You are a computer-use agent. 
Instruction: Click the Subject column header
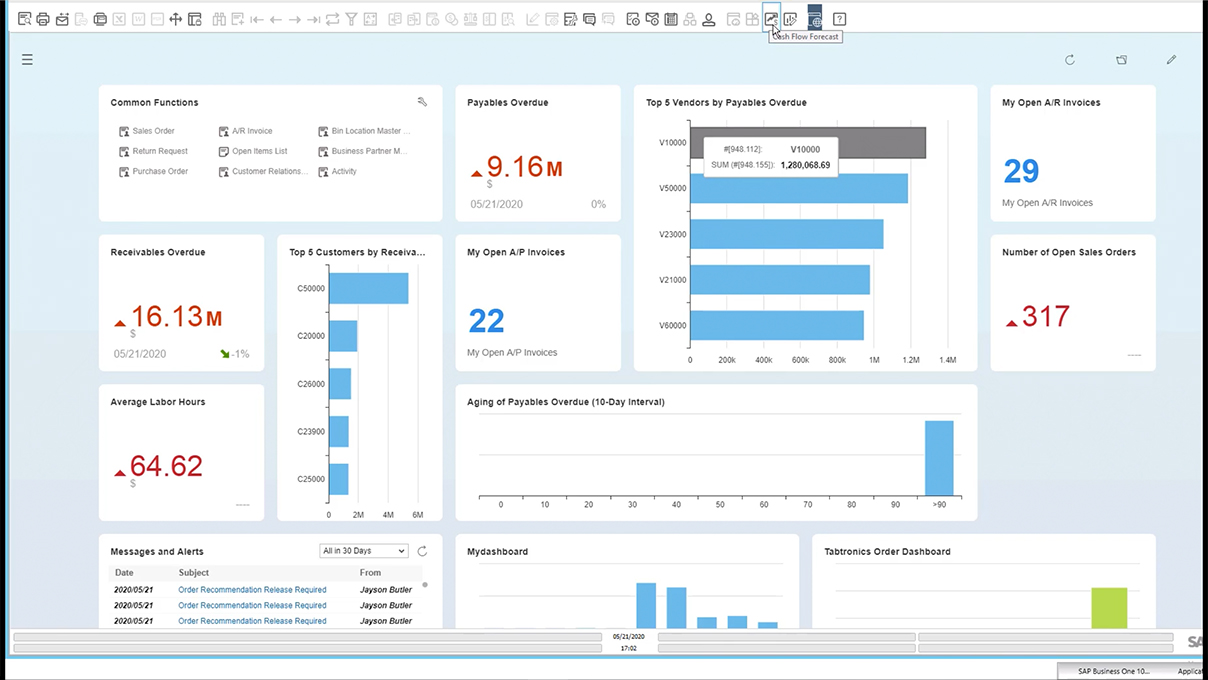[x=194, y=573]
